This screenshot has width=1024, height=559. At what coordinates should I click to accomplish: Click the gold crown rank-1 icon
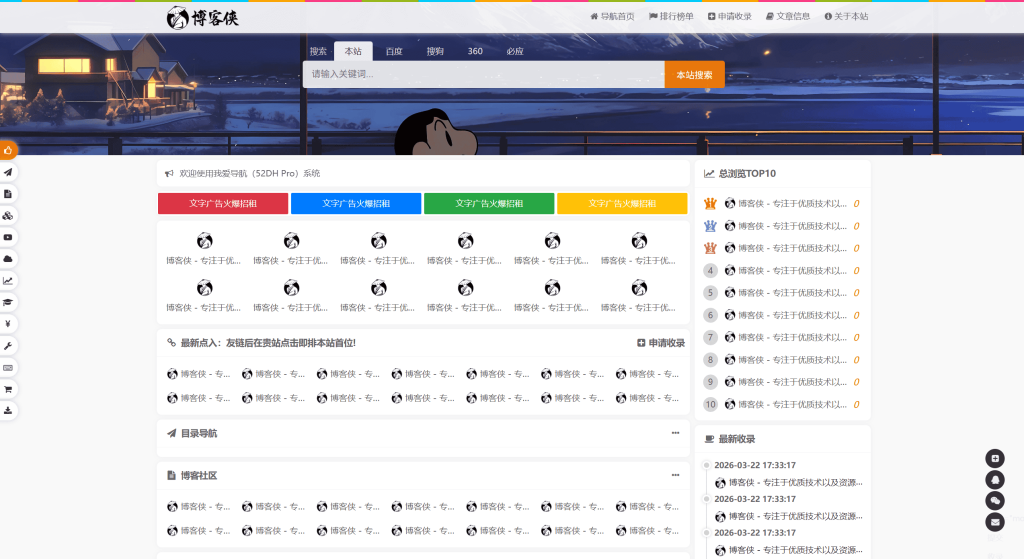711,204
